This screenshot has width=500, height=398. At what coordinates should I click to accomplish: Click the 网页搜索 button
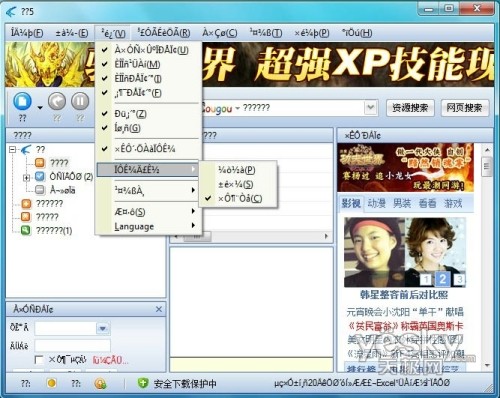[465, 108]
